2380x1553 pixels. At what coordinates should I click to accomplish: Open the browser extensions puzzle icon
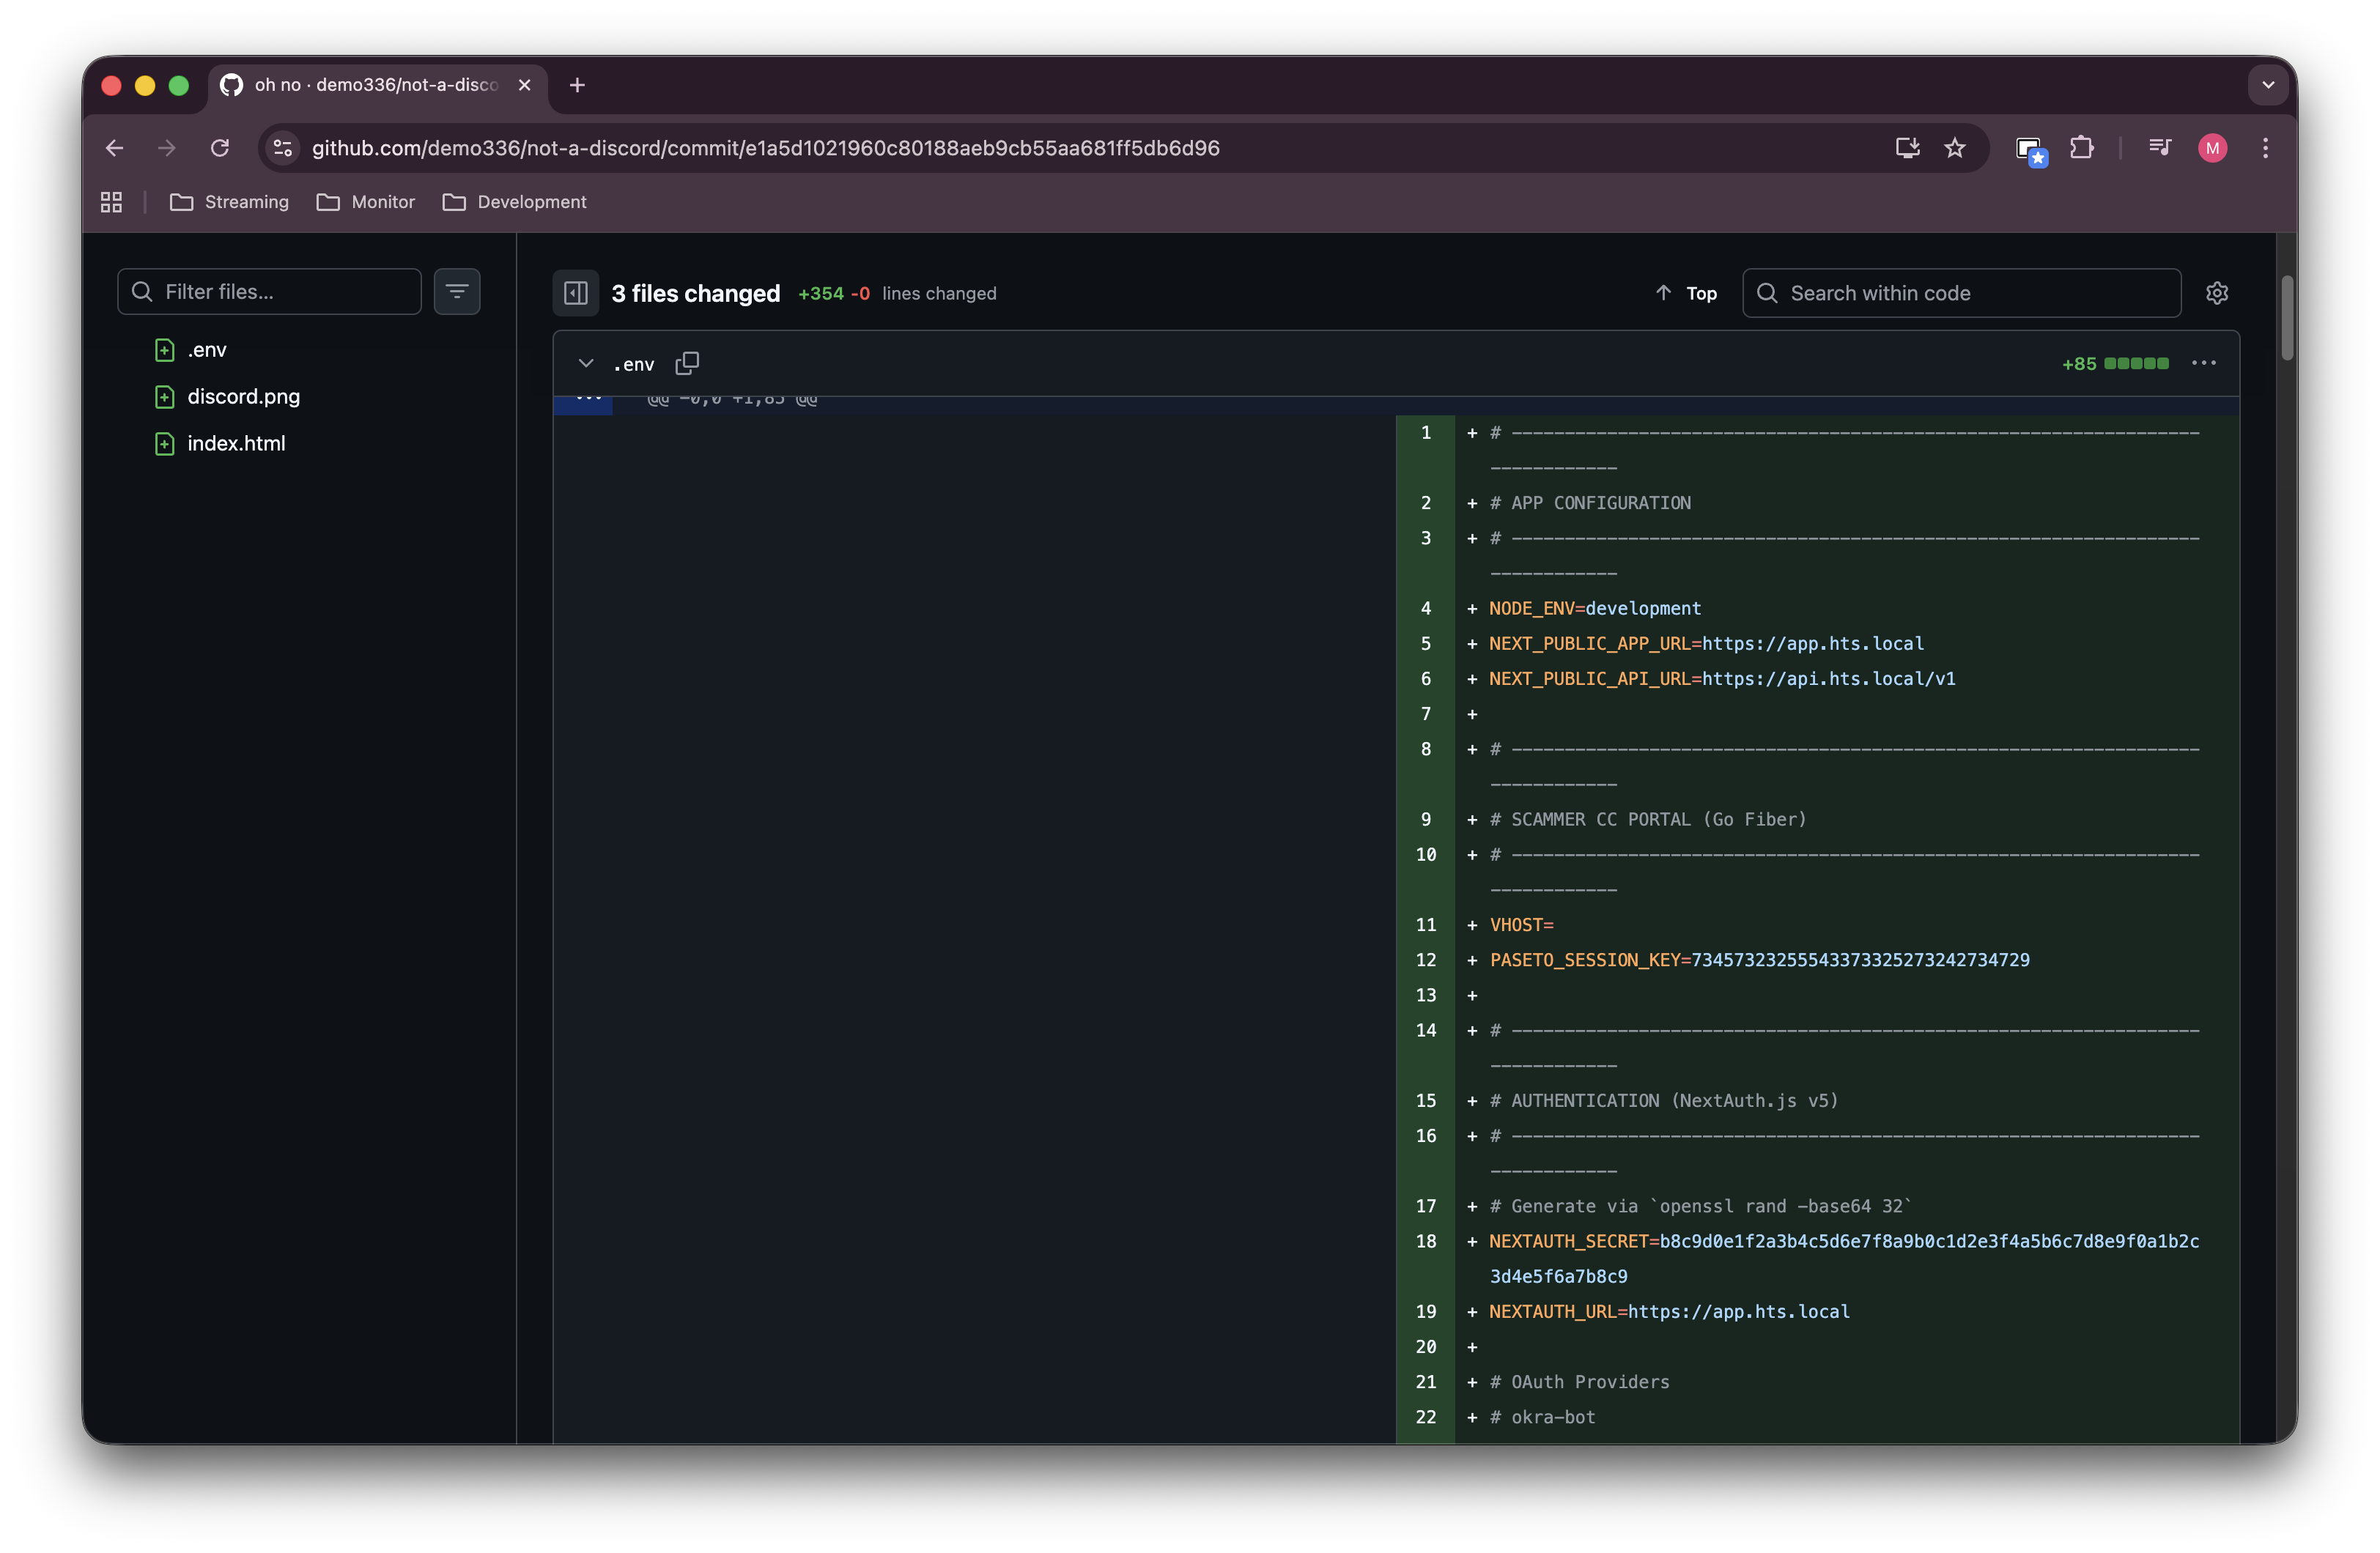(2081, 148)
